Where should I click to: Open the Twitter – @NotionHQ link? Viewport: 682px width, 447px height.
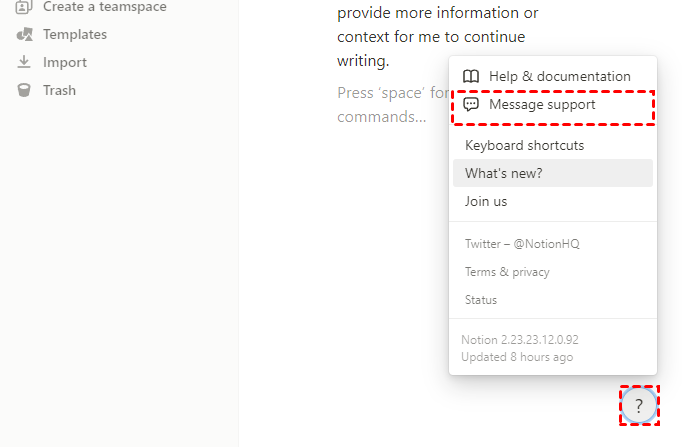pos(522,244)
